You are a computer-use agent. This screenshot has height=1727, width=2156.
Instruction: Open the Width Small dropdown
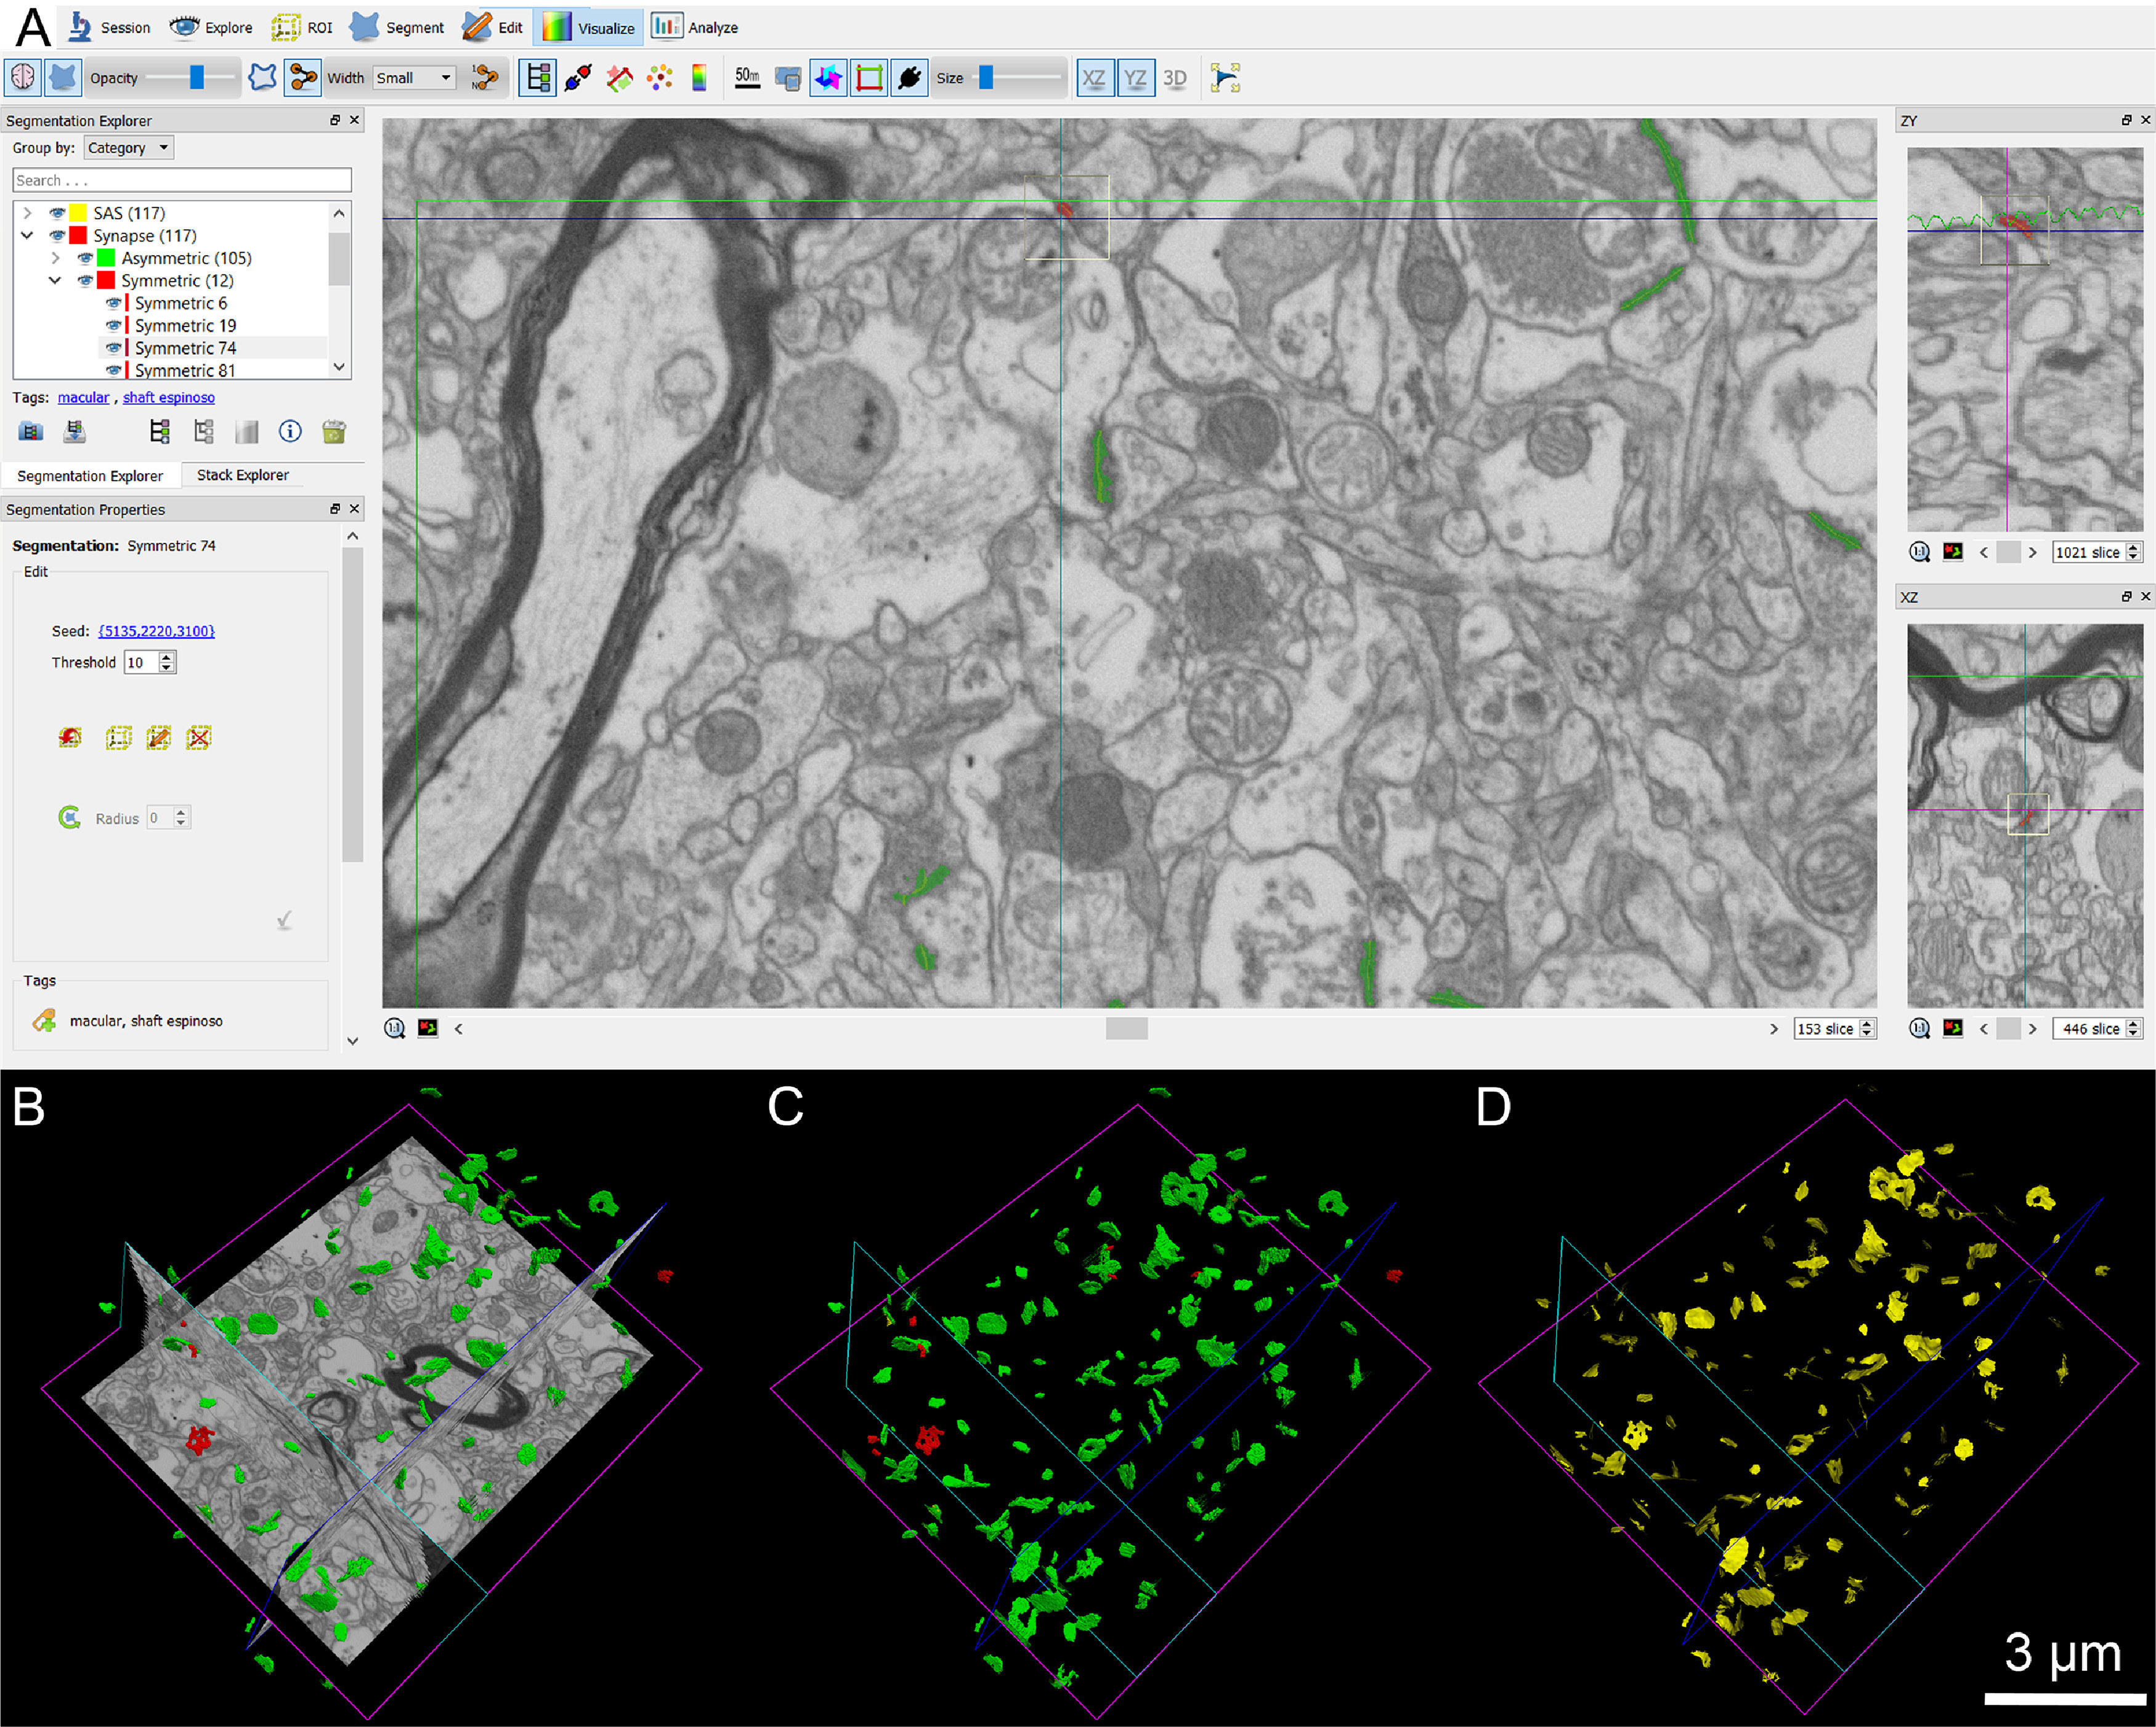(415, 77)
